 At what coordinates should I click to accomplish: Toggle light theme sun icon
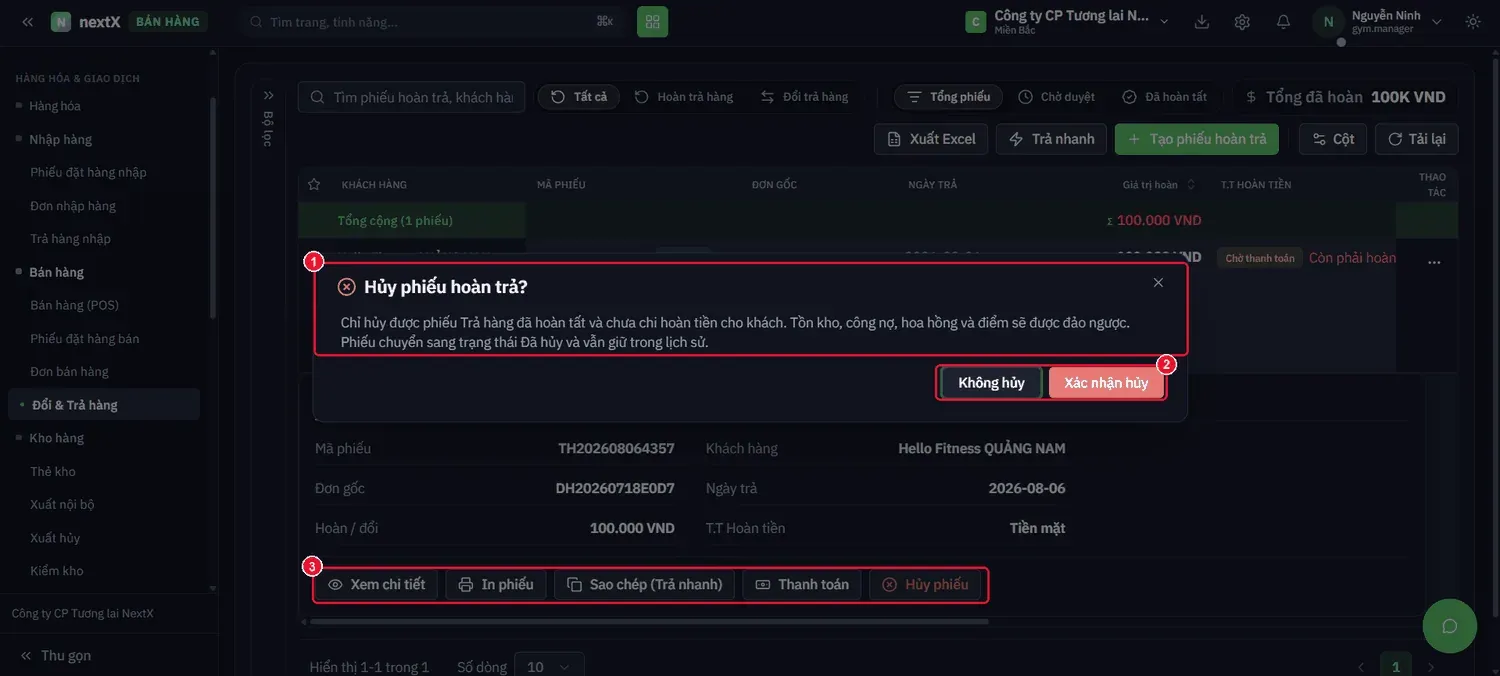click(x=1473, y=22)
